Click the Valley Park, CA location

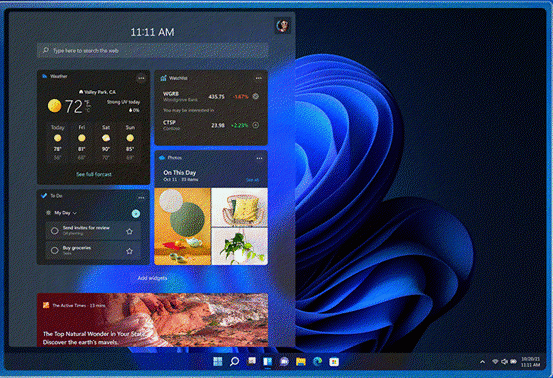click(97, 92)
